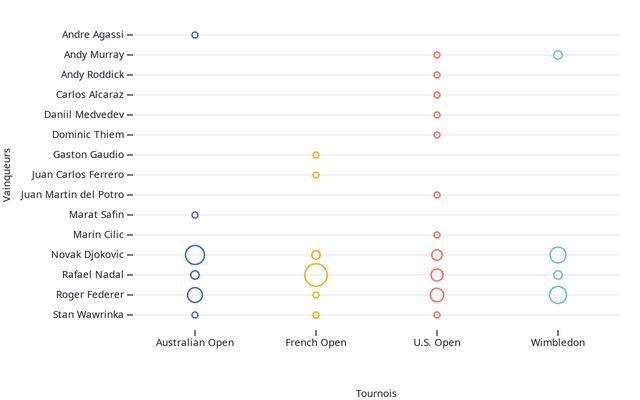
Task: Select Juan Carlos Ferrero's French Open point
Action: pos(316,175)
